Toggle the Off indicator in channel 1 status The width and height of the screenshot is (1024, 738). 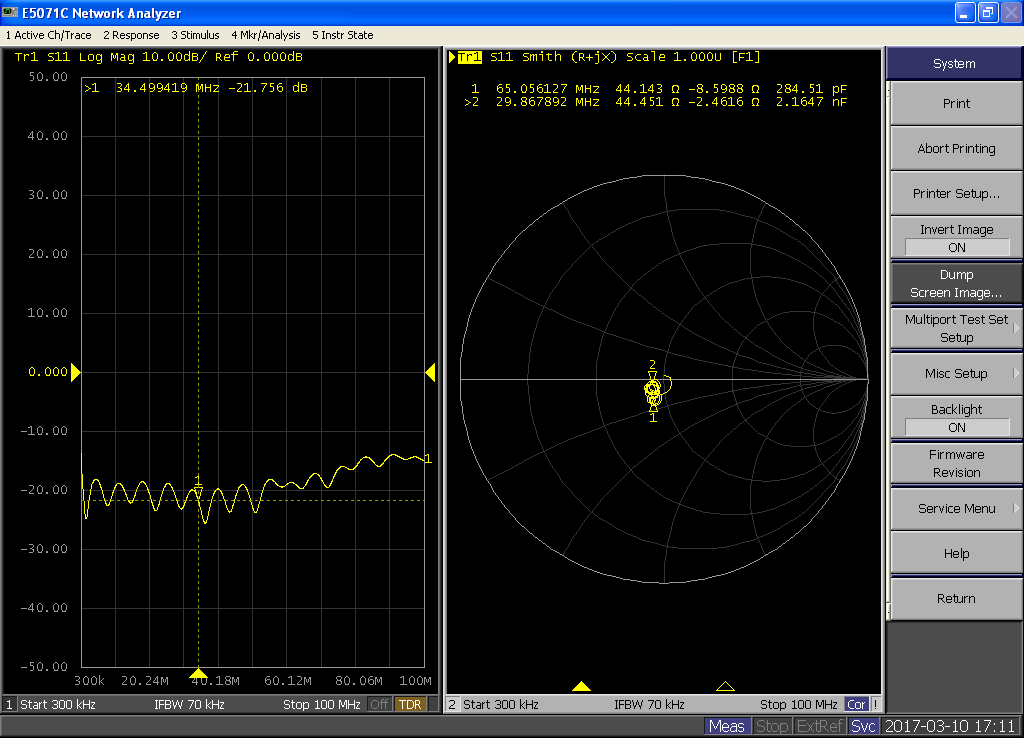(379, 705)
